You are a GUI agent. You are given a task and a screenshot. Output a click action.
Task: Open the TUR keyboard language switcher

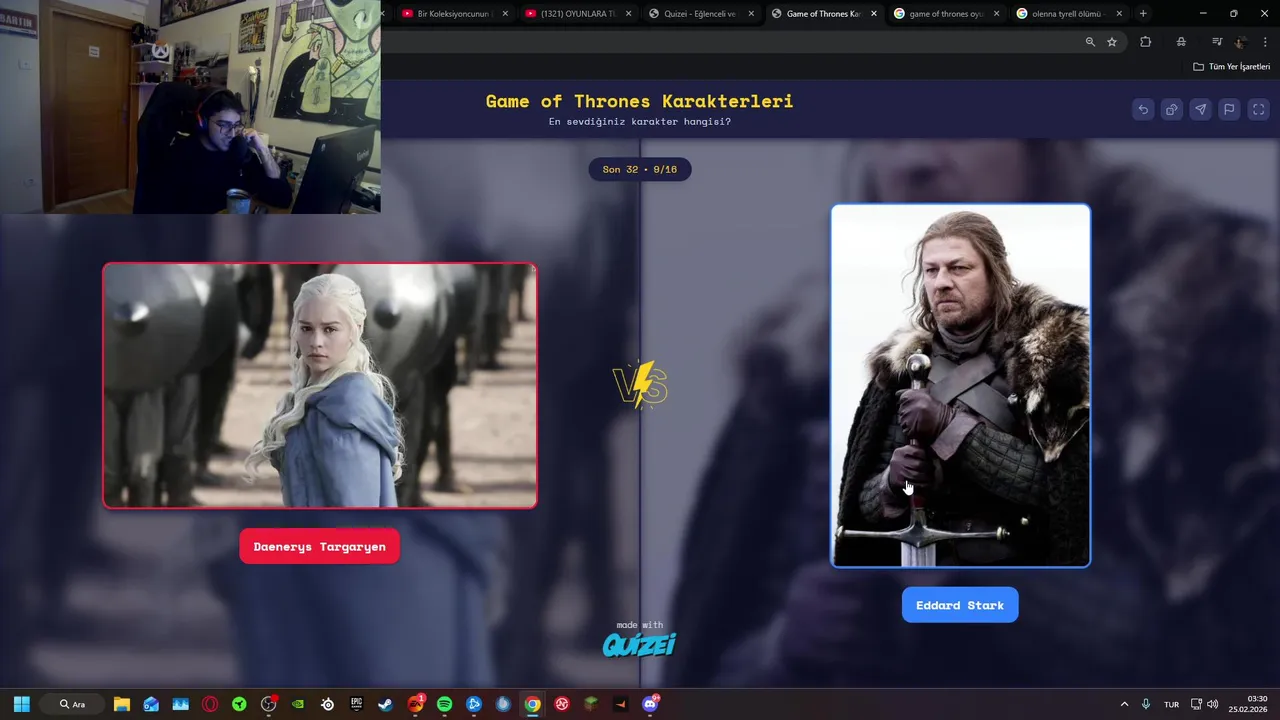coord(1171,704)
